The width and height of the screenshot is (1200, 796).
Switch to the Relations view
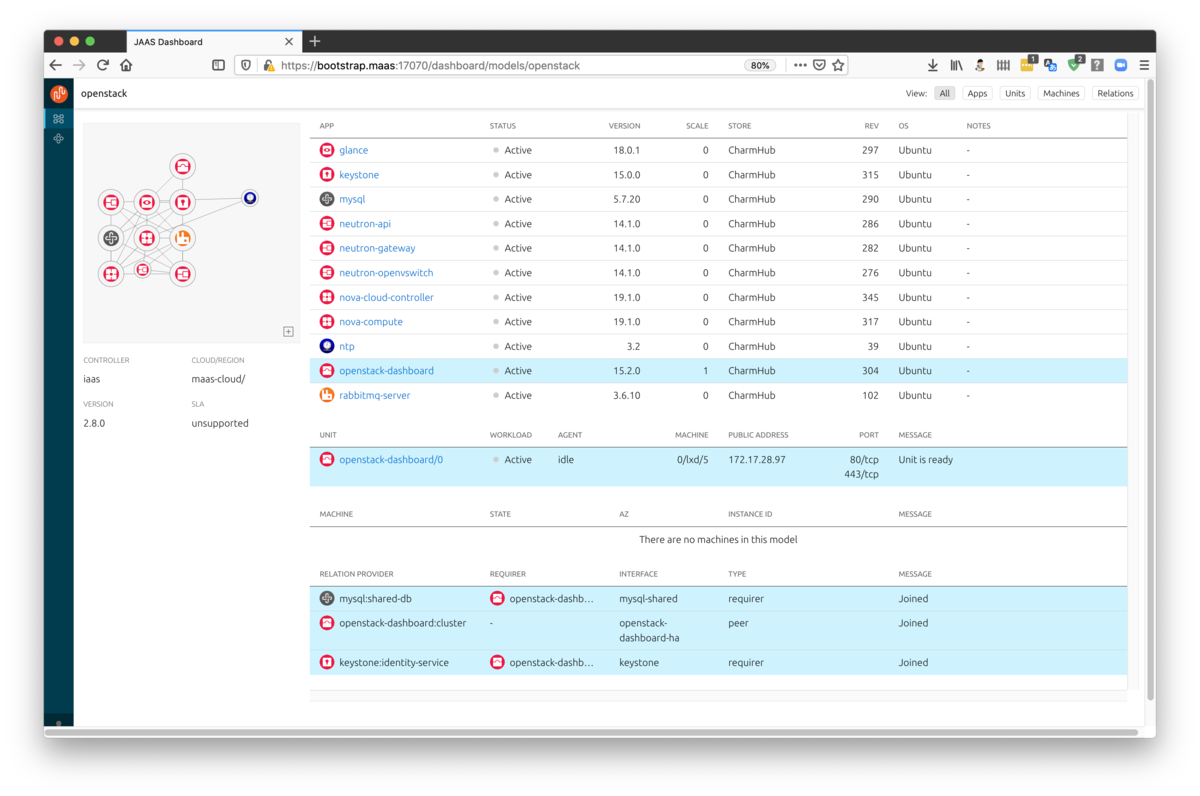(1115, 93)
